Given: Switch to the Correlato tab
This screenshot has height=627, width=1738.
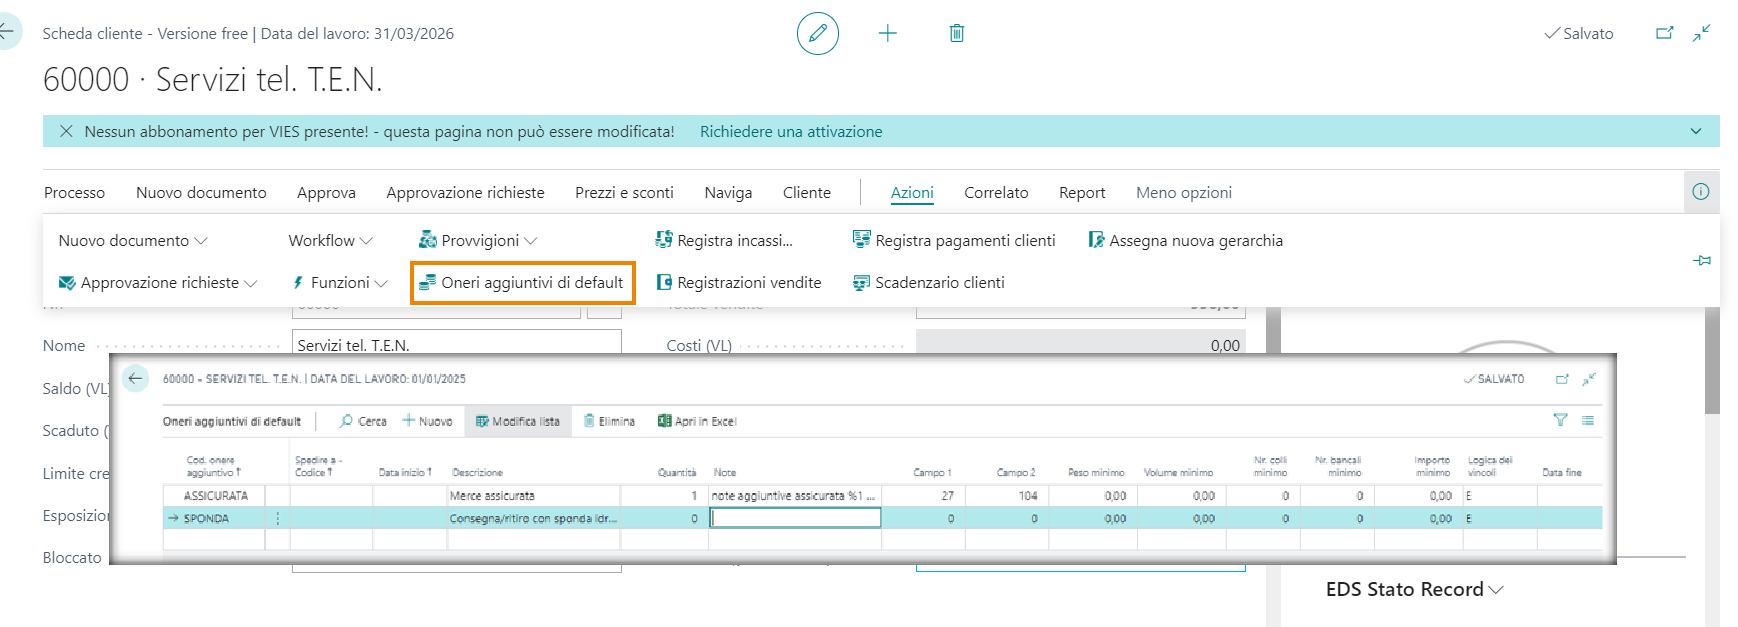Looking at the screenshot, I should click(x=995, y=193).
